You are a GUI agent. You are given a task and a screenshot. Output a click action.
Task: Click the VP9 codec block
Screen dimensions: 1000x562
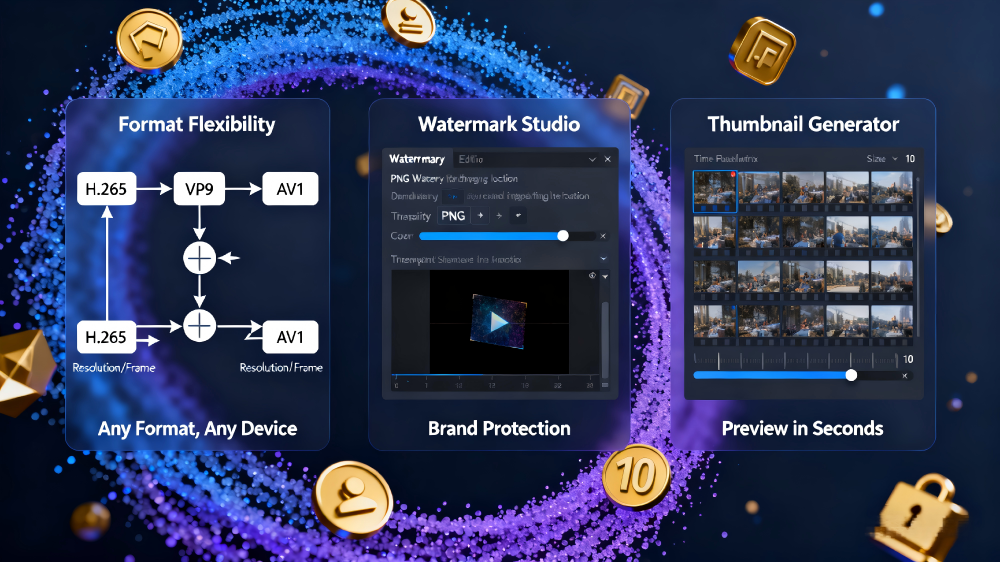tap(202, 188)
